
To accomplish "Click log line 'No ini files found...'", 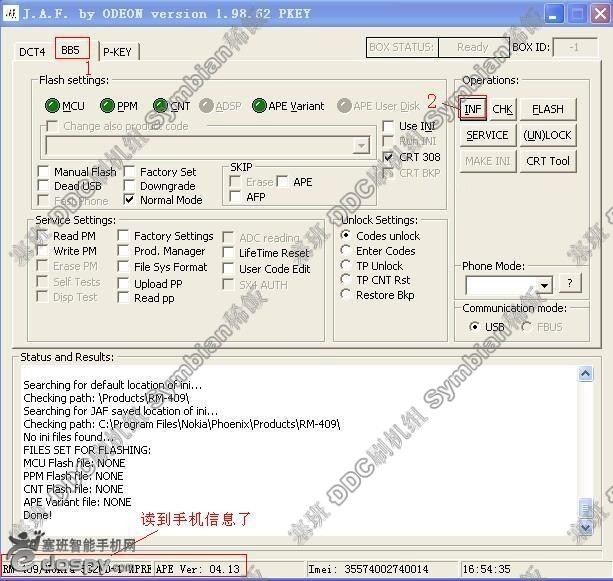I will point(68,437).
